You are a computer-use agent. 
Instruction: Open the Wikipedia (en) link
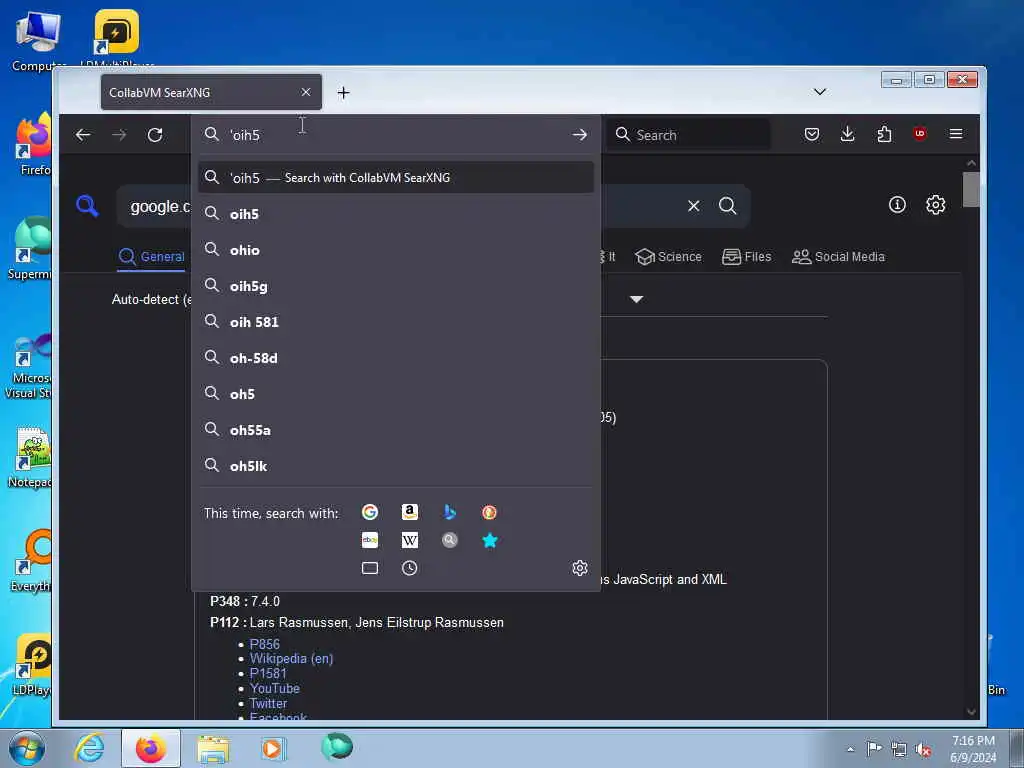291,658
